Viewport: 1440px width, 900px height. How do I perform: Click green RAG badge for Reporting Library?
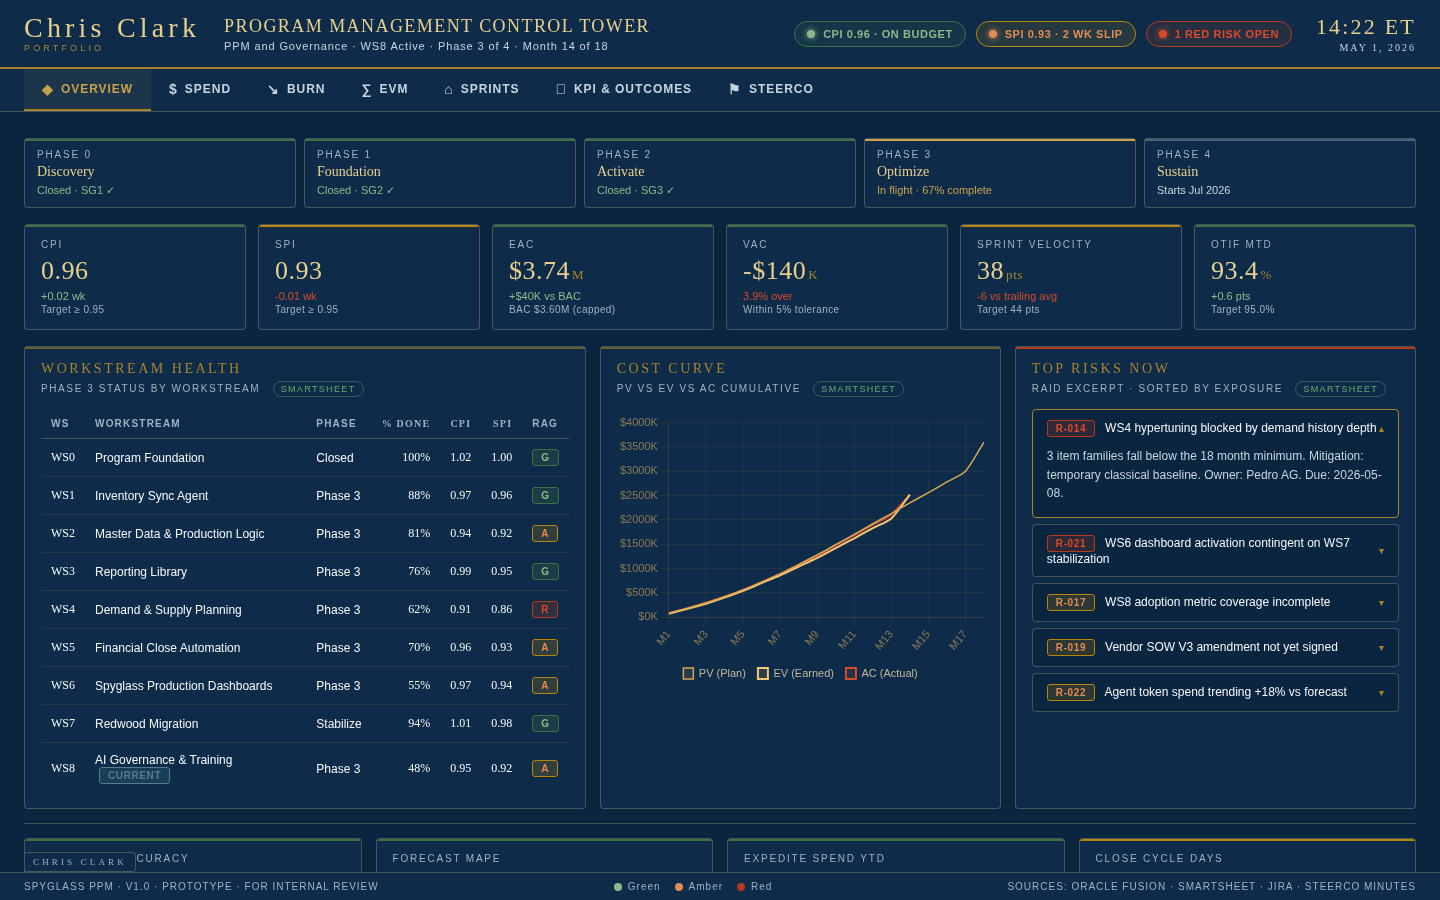click(545, 572)
